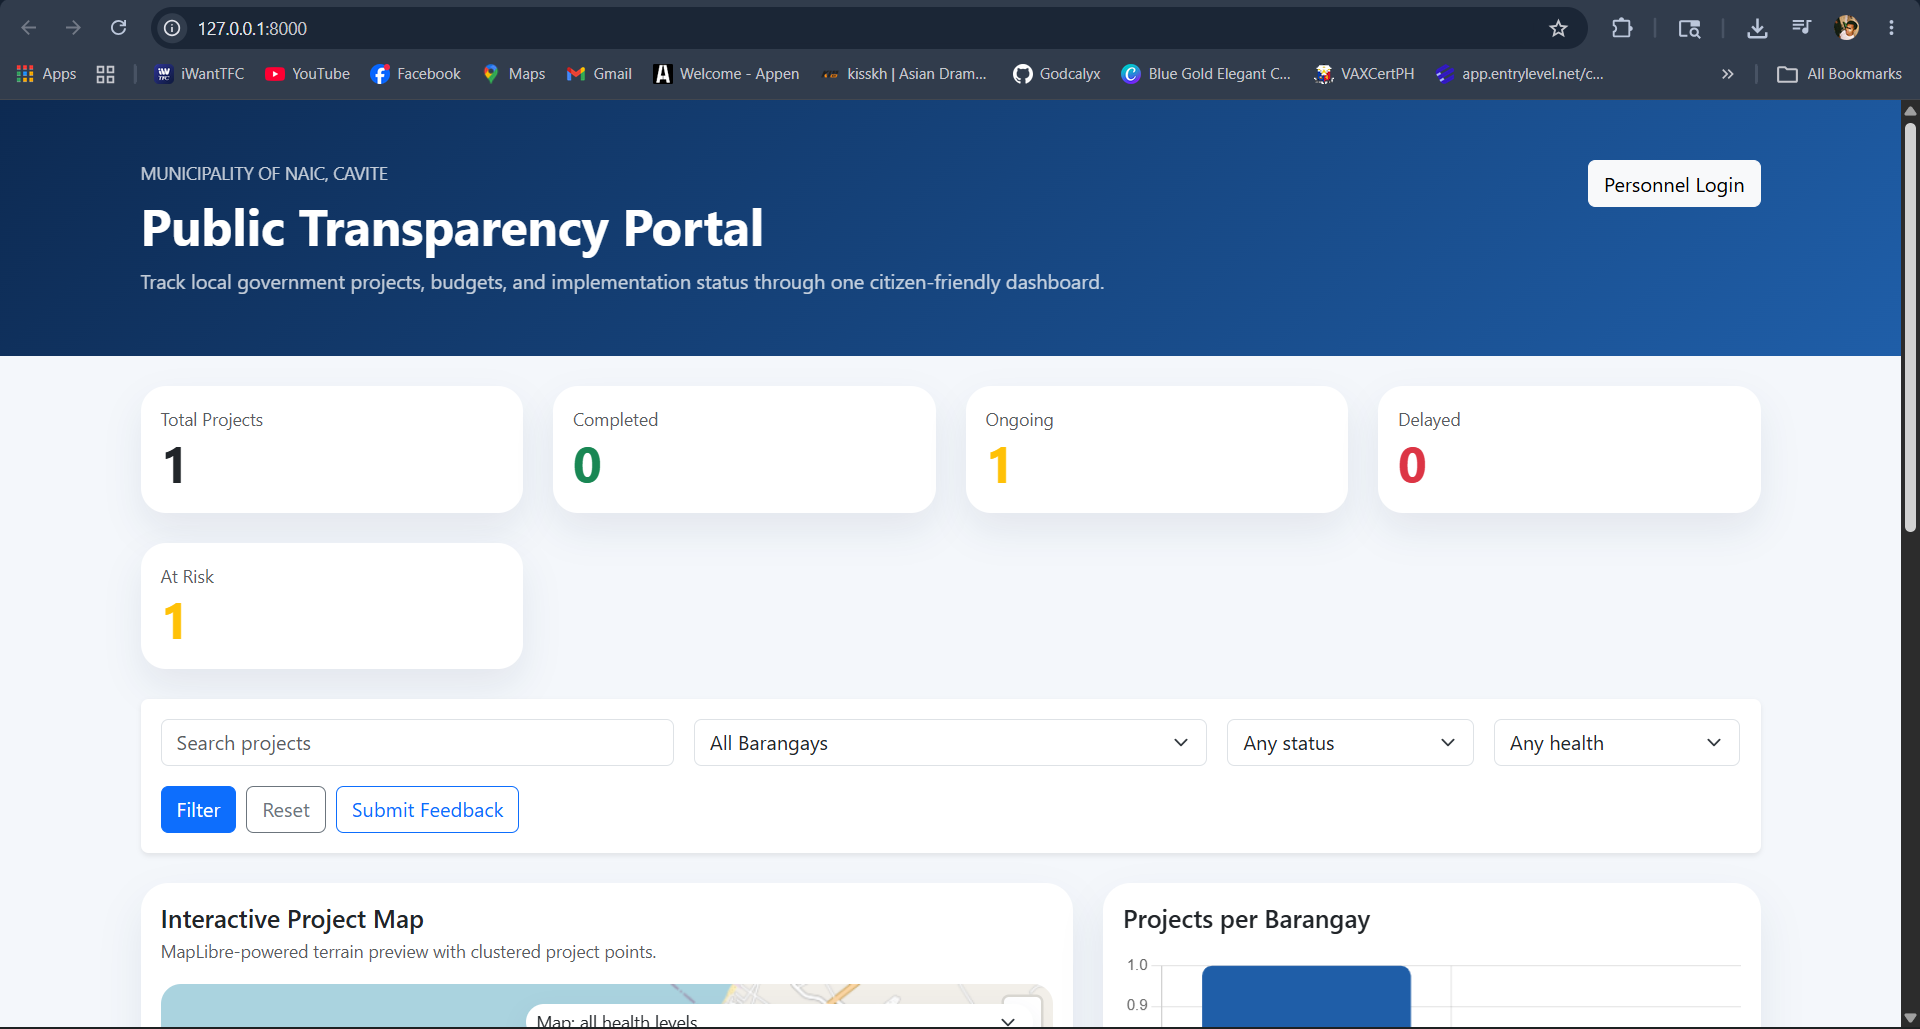Viewport: 1920px width, 1029px height.
Task: Open the media controls icon
Action: (1802, 28)
